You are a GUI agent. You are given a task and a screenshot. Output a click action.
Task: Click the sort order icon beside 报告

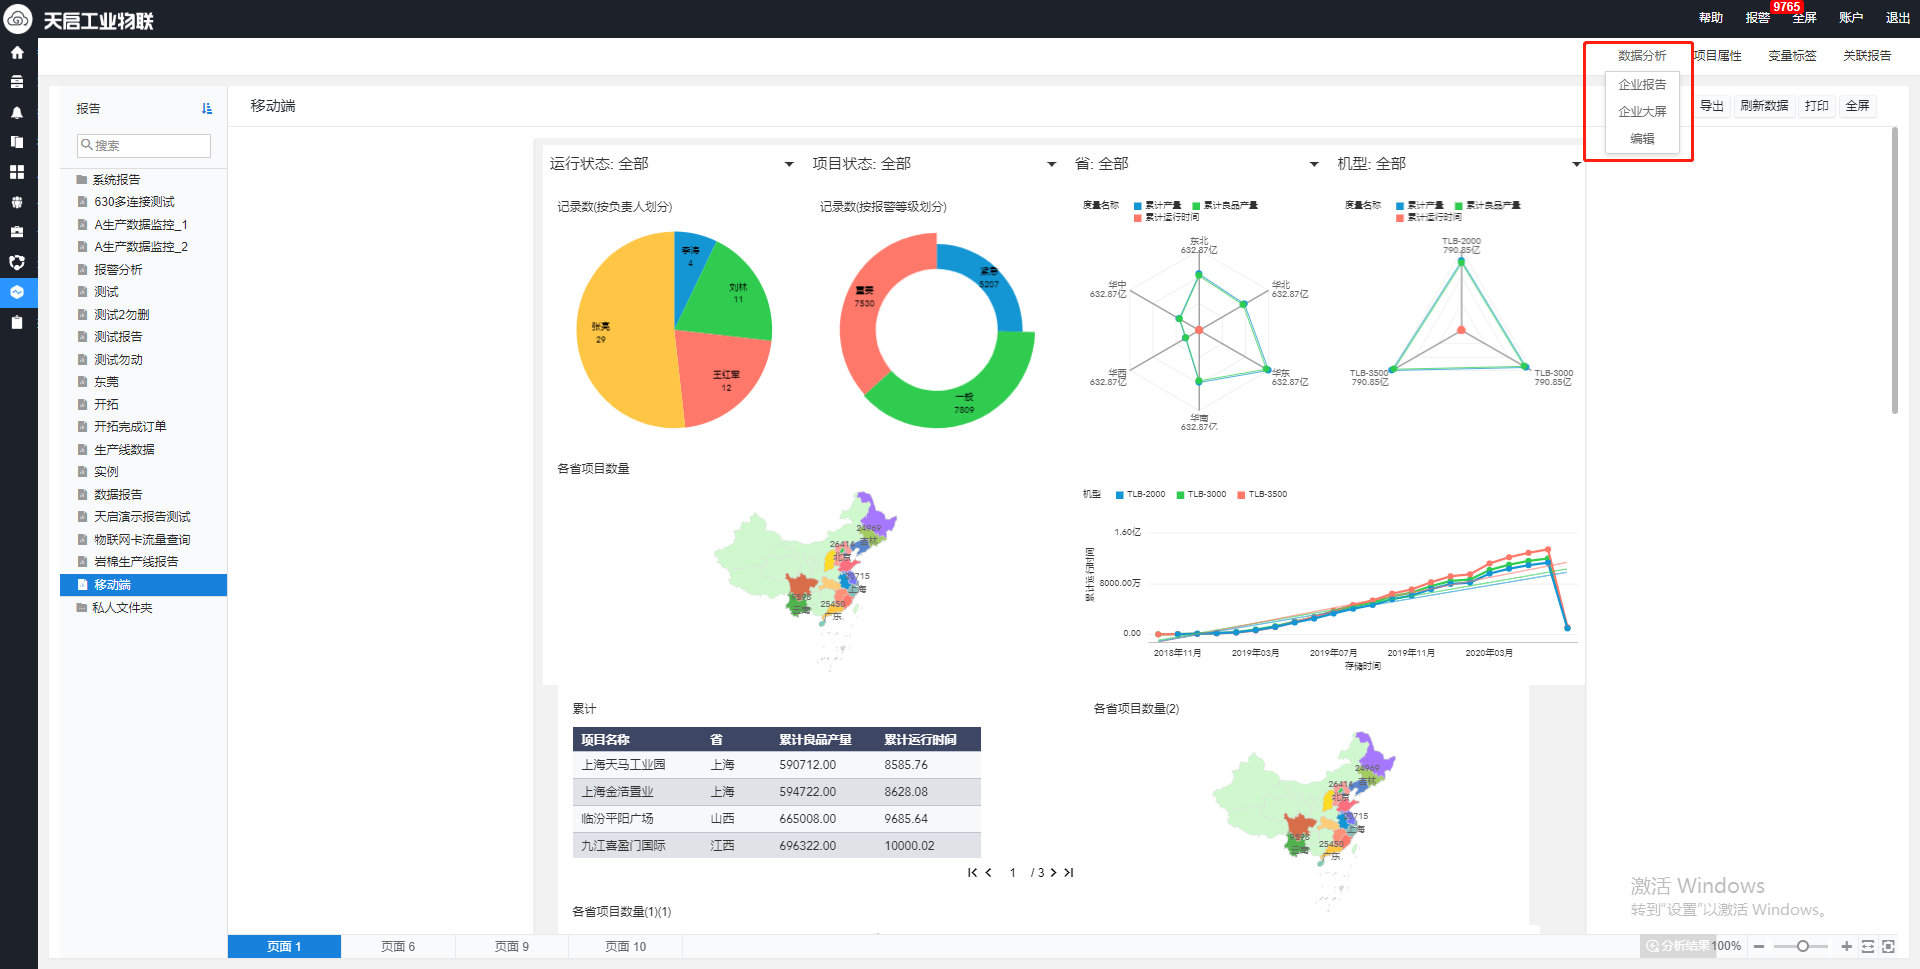(x=206, y=108)
